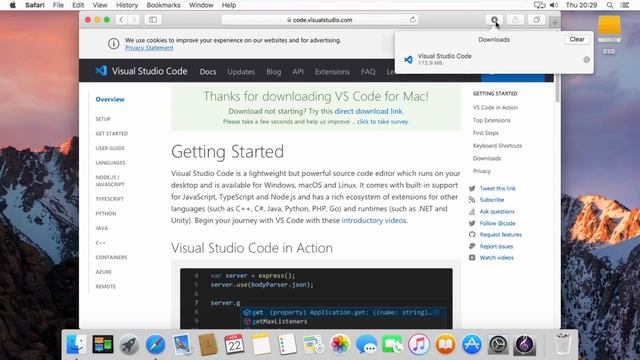This screenshot has height=360, width=640.
Task: Toggle the Safari sidebar button
Action: [x=153, y=20]
